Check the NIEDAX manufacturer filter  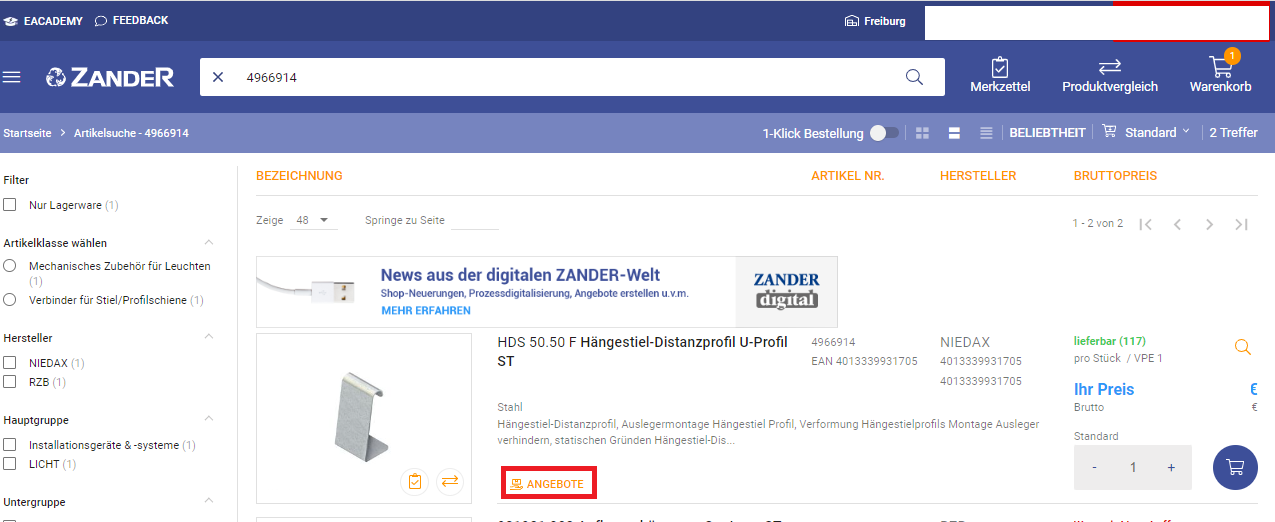[x=10, y=363]
